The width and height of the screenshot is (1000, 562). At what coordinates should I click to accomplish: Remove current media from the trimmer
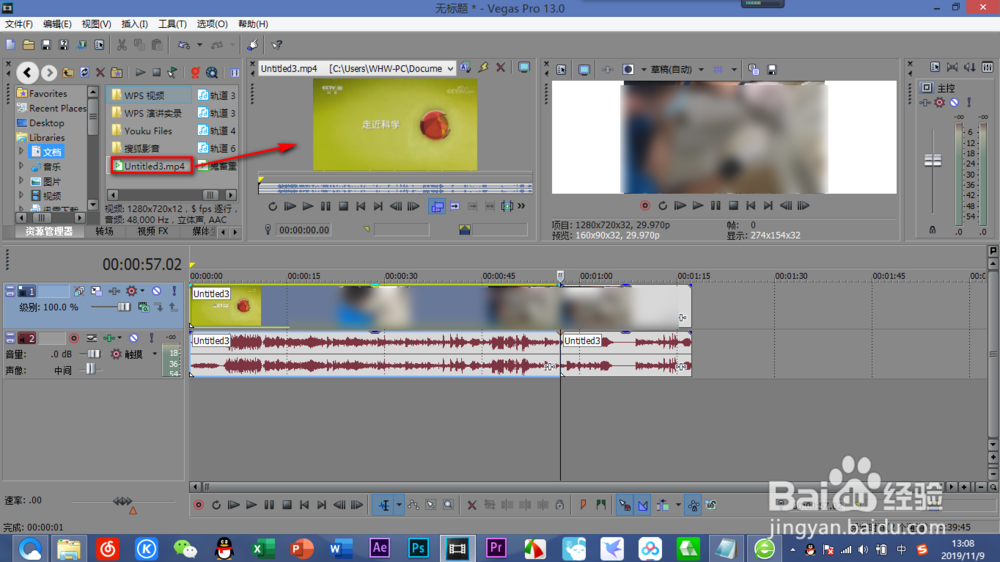coord(501,68)
